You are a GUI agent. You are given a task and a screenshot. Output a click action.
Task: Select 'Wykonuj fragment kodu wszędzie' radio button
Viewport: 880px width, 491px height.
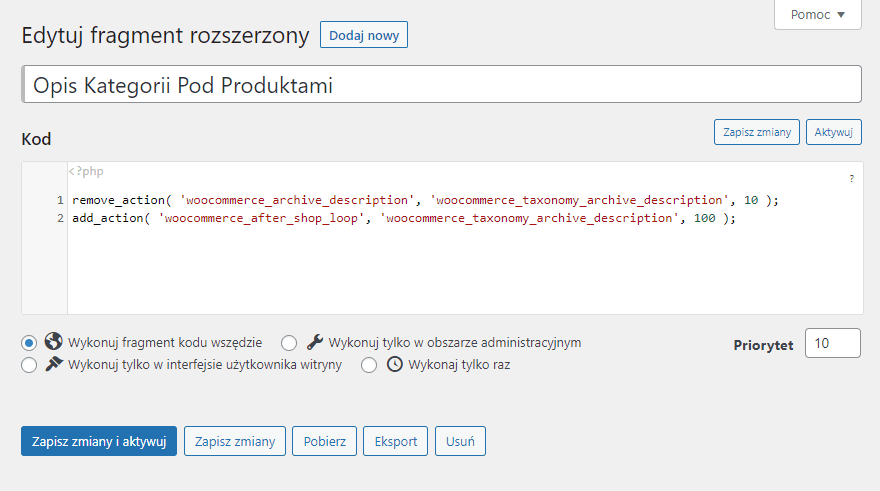click(29, 343)
